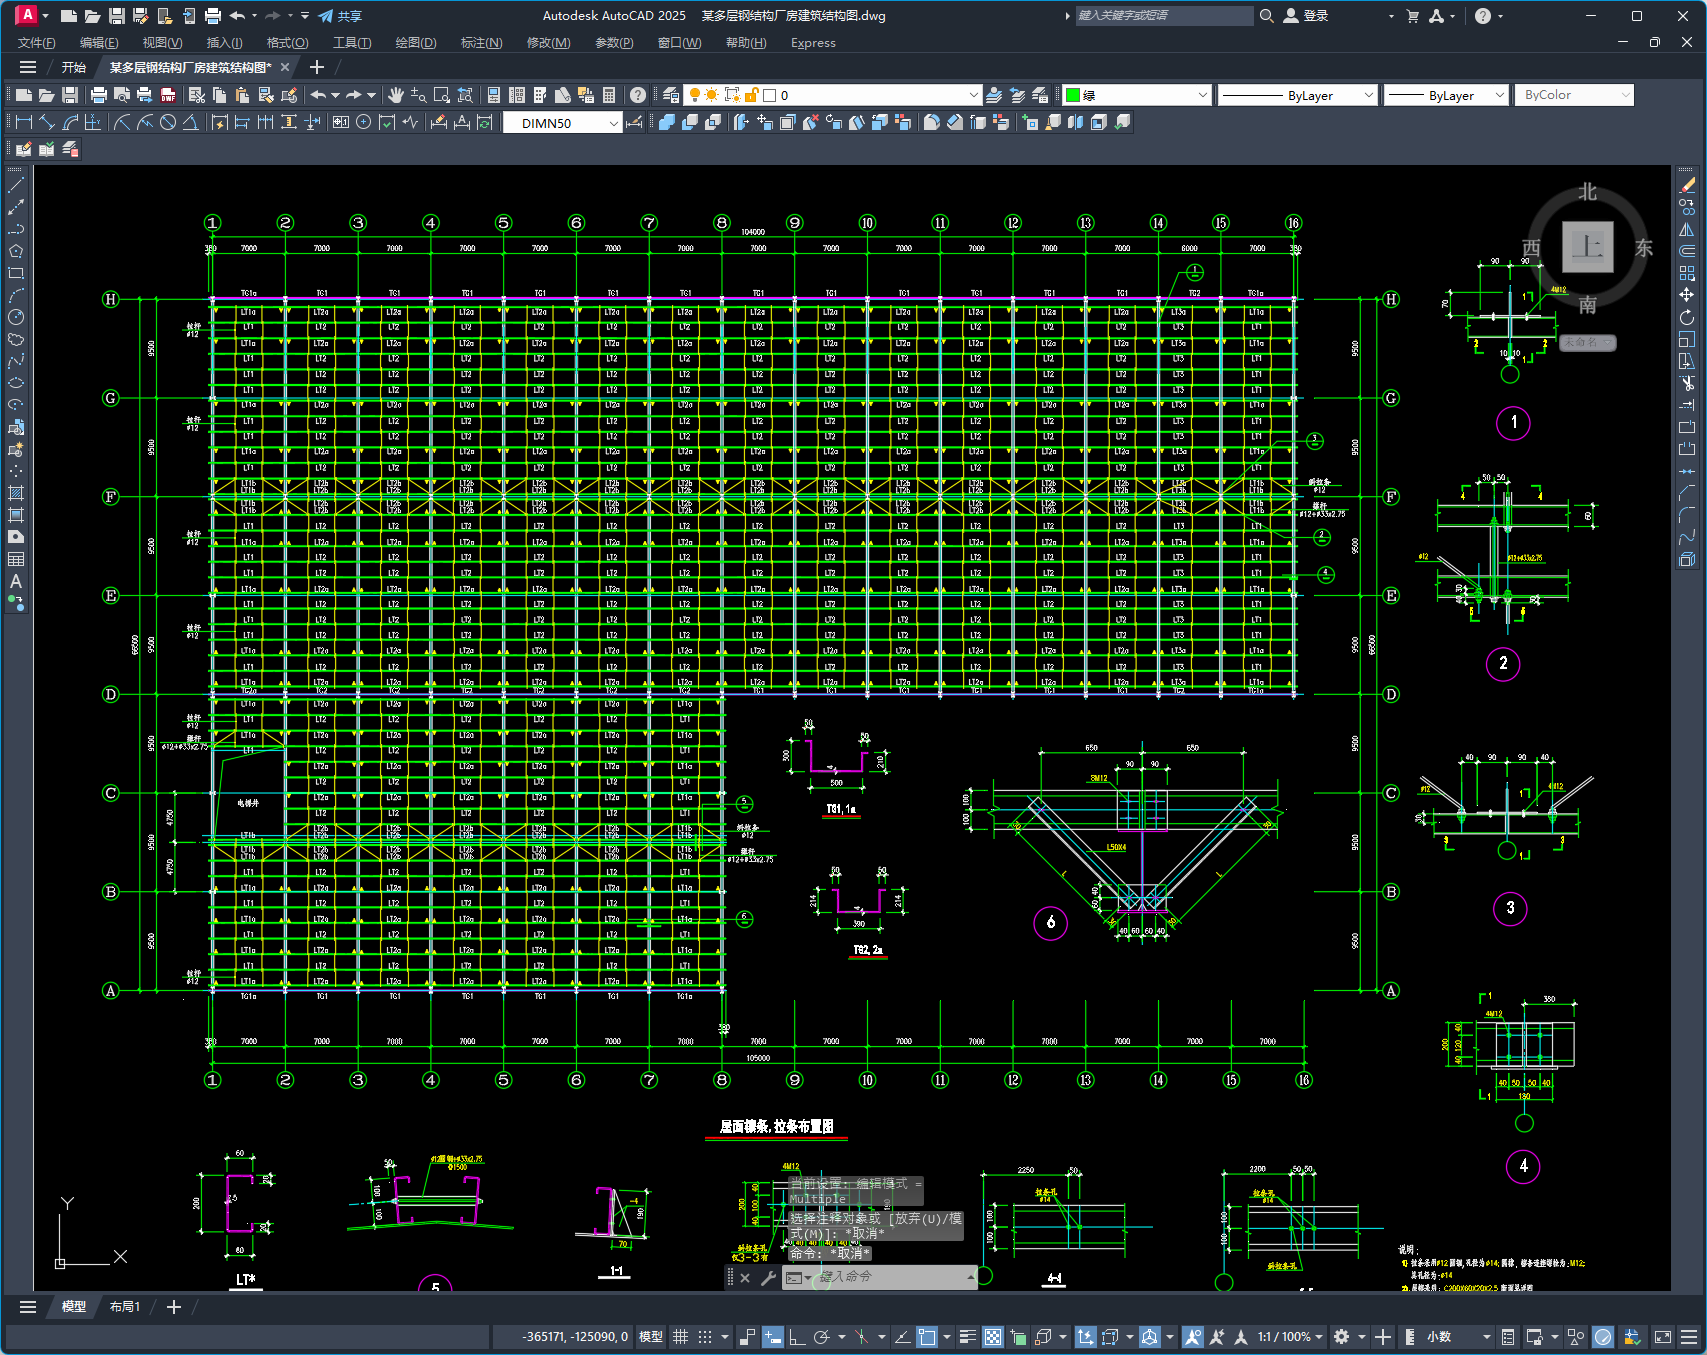Click the Layer Properties manager icon
Image resolution: width=1707 pixels, height=1355 pixels.
point(671,95)
